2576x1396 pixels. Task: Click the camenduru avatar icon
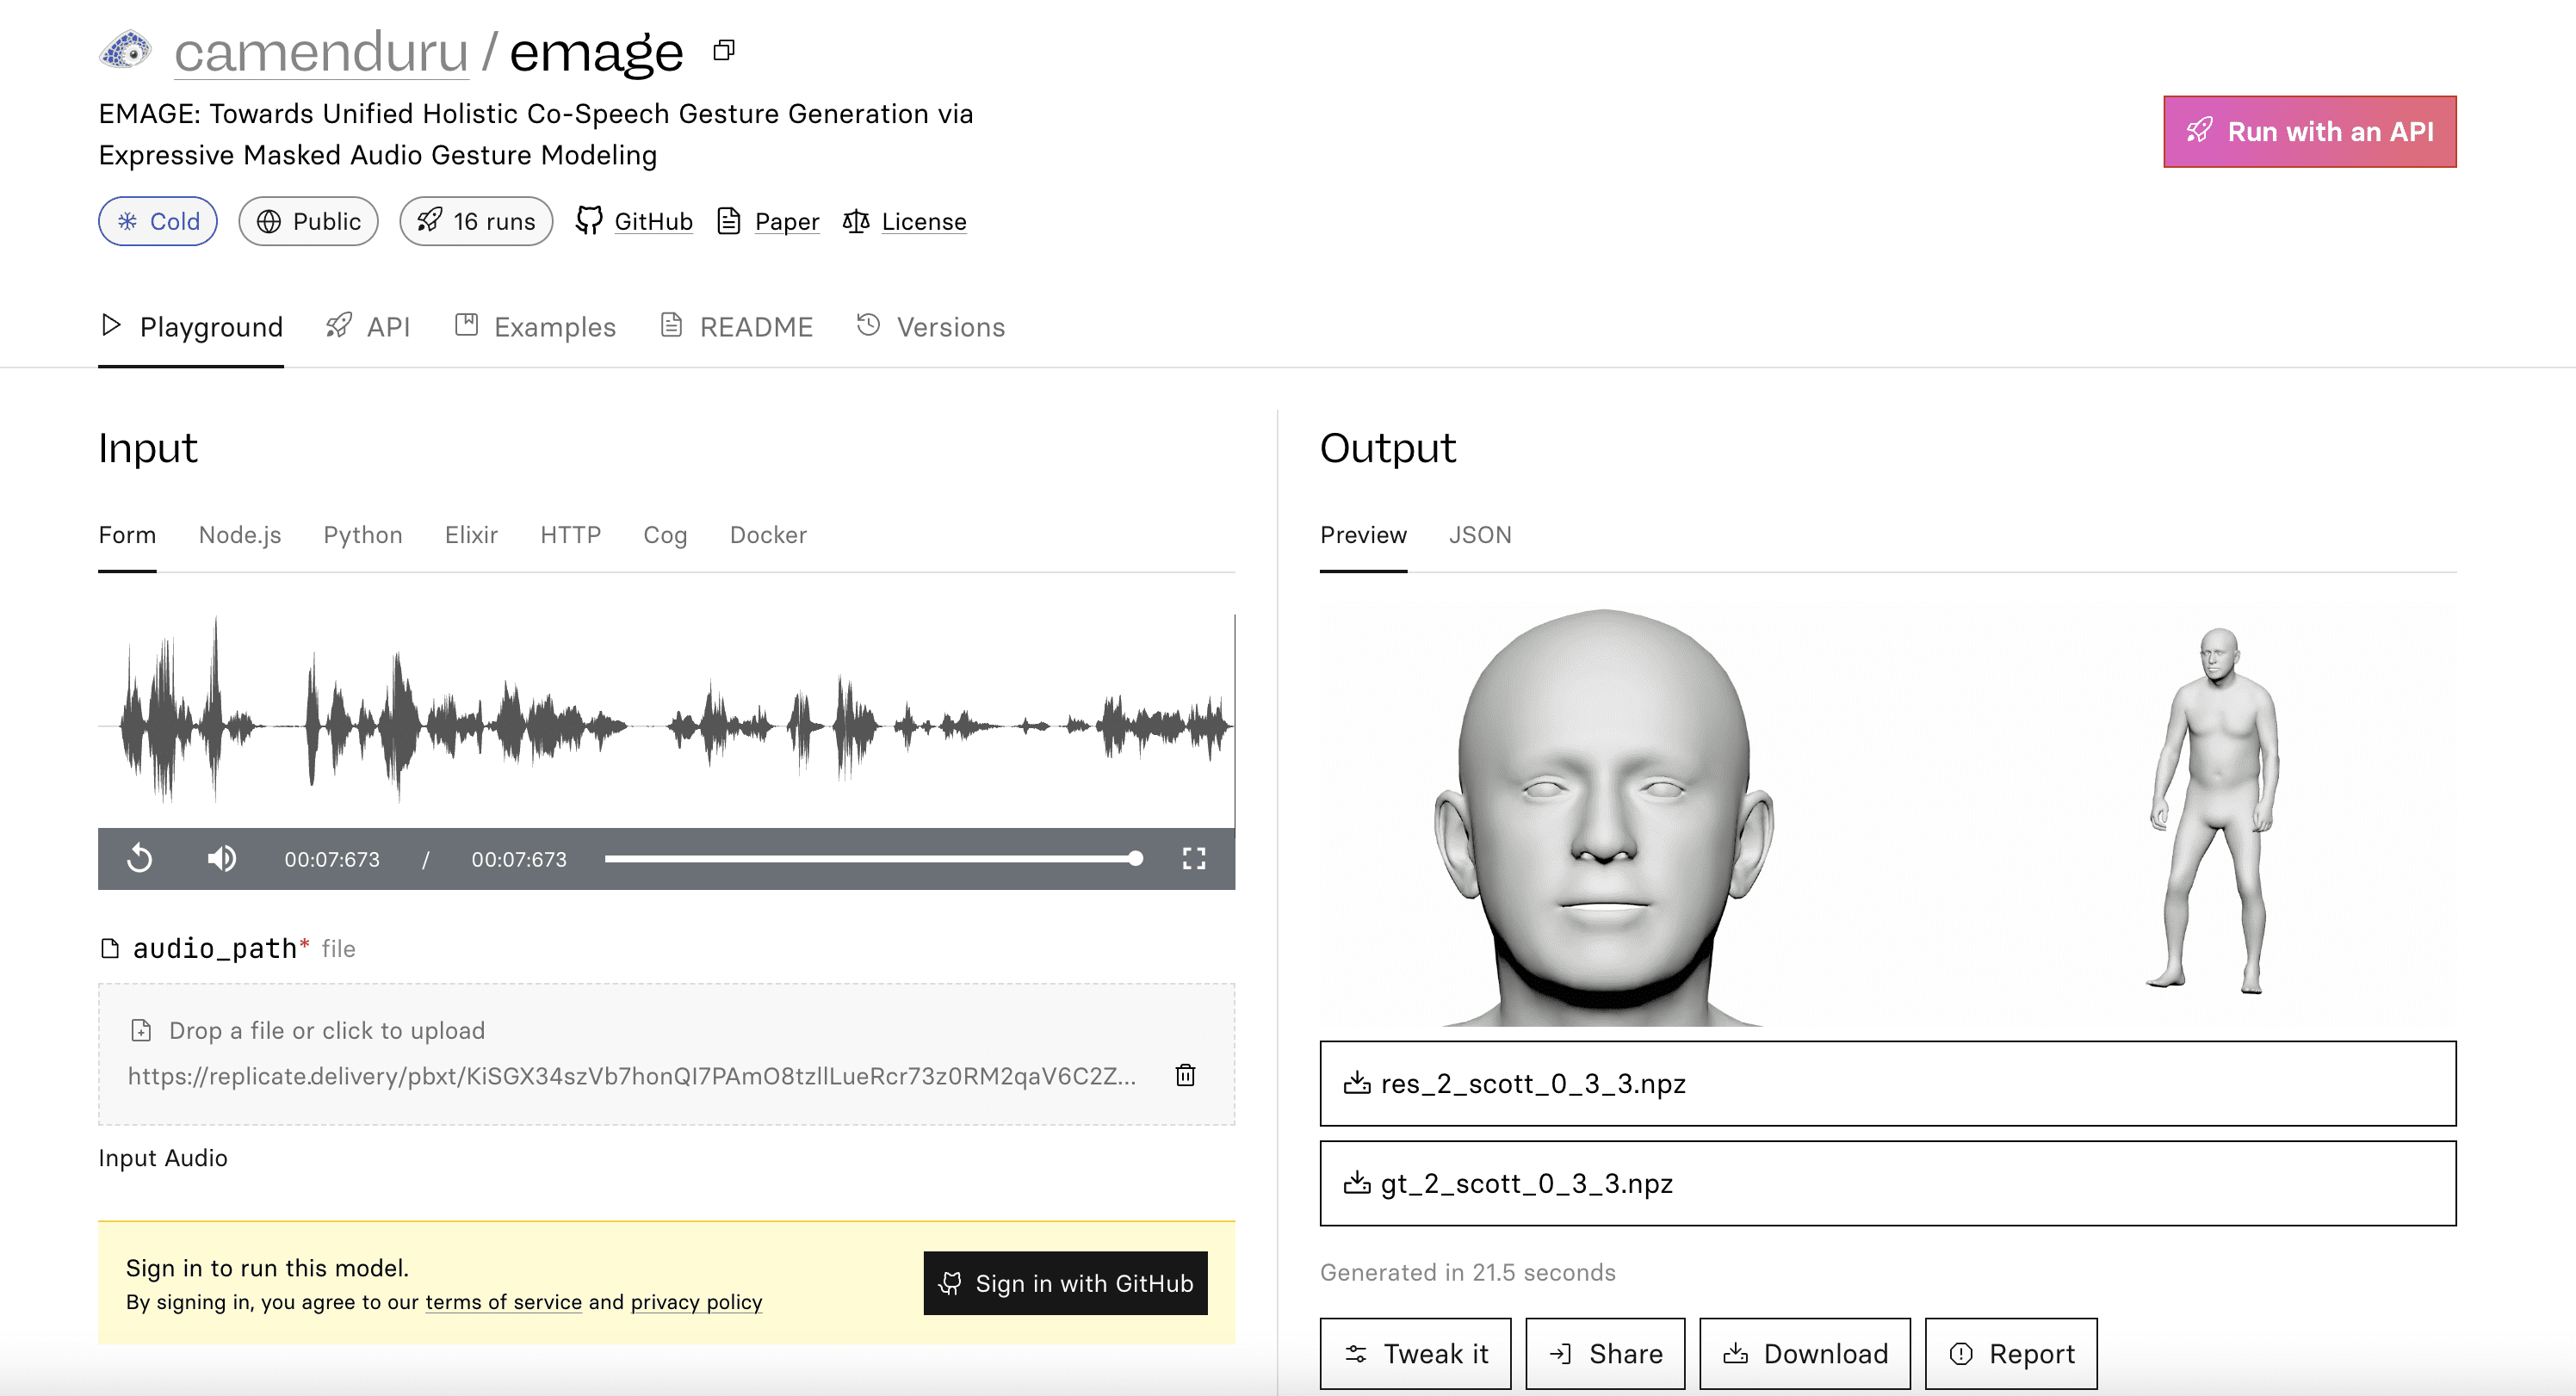(125, 50)
